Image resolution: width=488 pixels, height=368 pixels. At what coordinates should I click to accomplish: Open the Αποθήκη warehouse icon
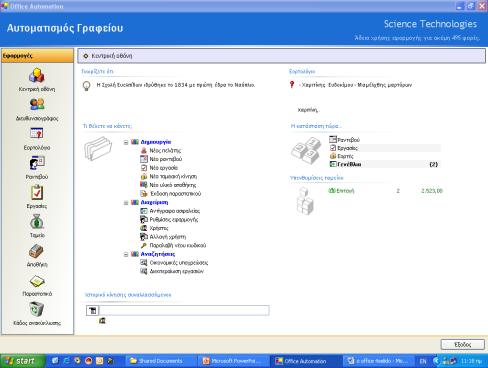click(37, 251)
